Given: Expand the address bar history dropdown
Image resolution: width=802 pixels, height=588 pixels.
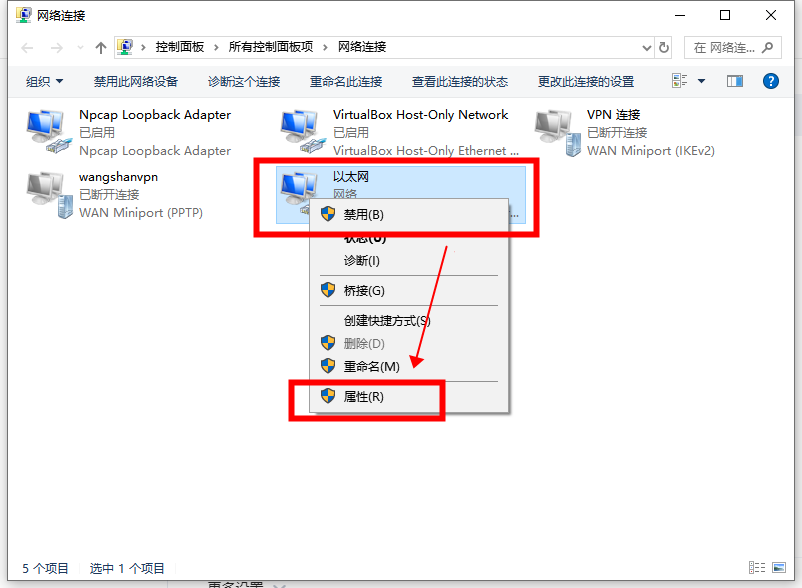Looking at the screenshot, I should click(x=647, y=48).
